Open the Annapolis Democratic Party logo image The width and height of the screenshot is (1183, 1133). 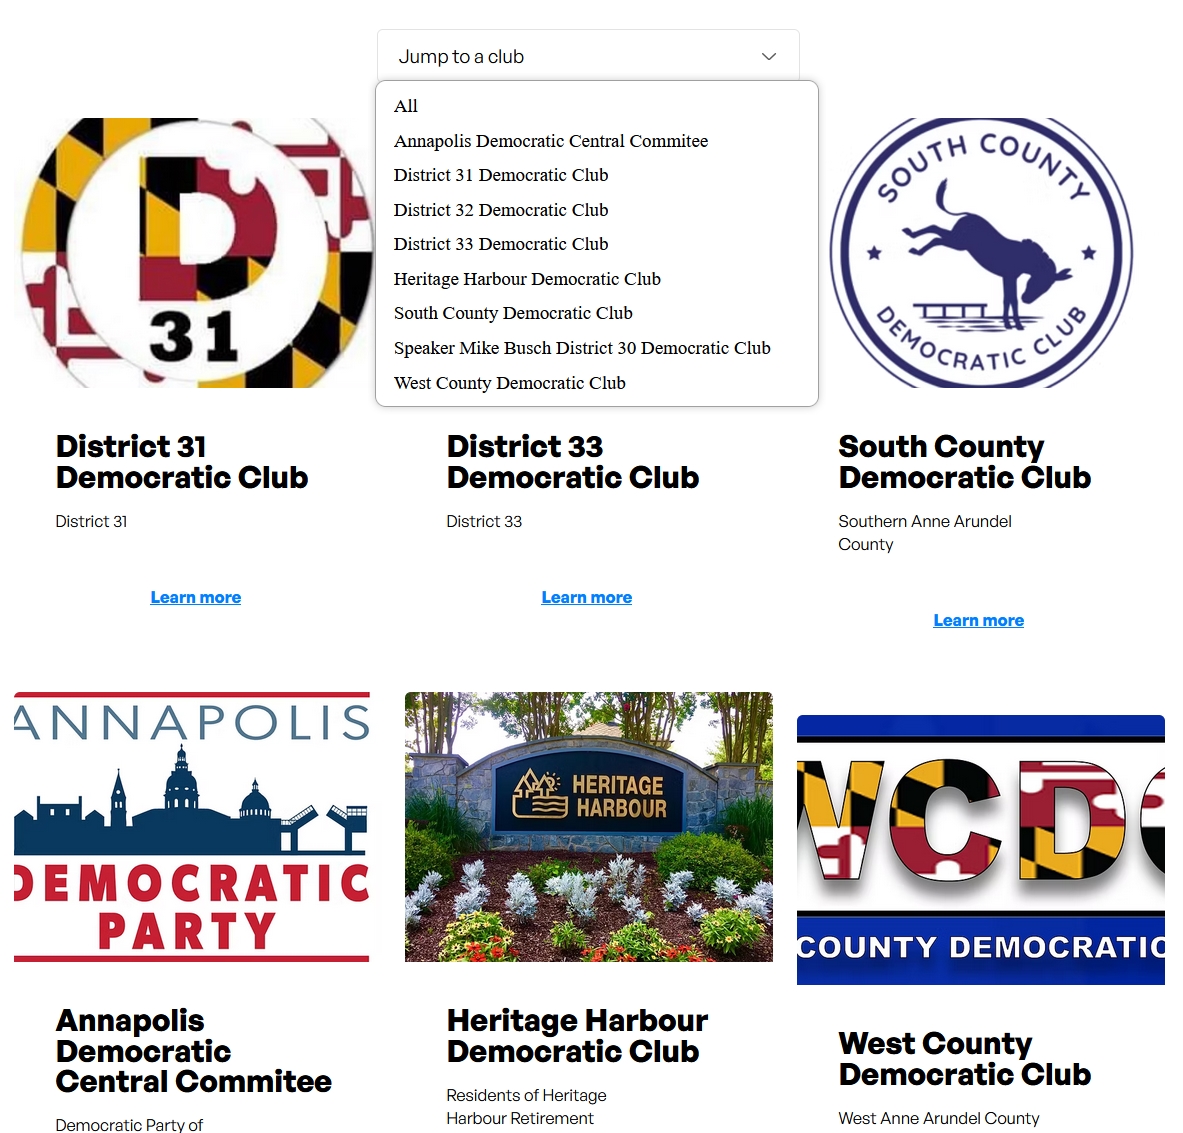[x=192, y=827]
